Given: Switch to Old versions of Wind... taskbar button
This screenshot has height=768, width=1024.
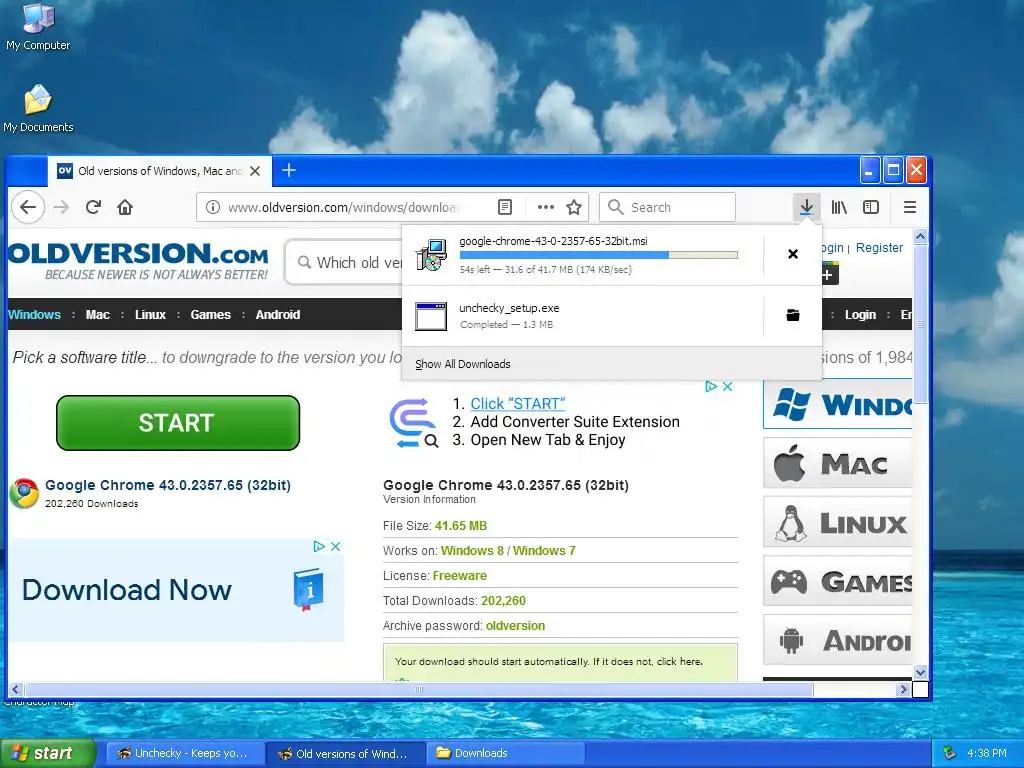Looking at the screenshot, I should pos(346,753).
